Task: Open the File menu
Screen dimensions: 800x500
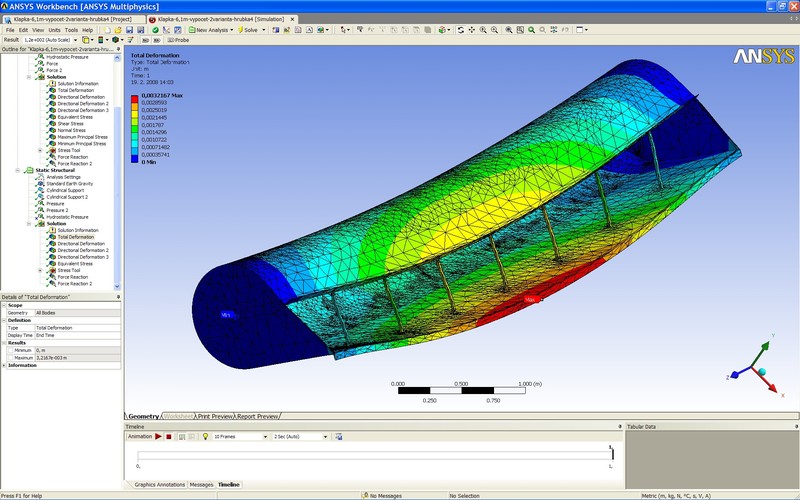Action: 10,30
